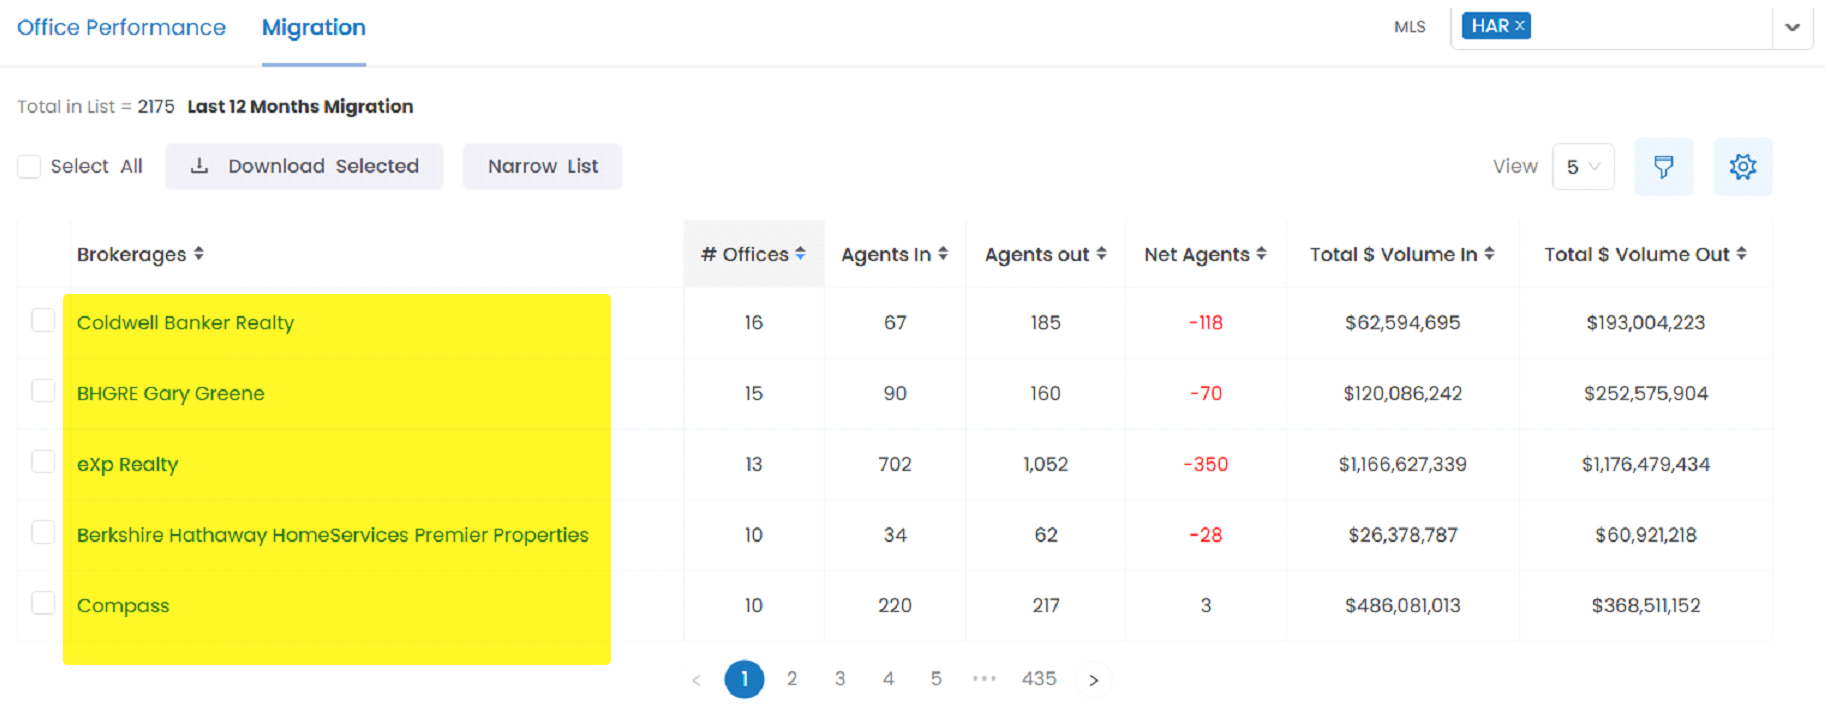Click Last 12 Months Migration heading

point(300,107)
